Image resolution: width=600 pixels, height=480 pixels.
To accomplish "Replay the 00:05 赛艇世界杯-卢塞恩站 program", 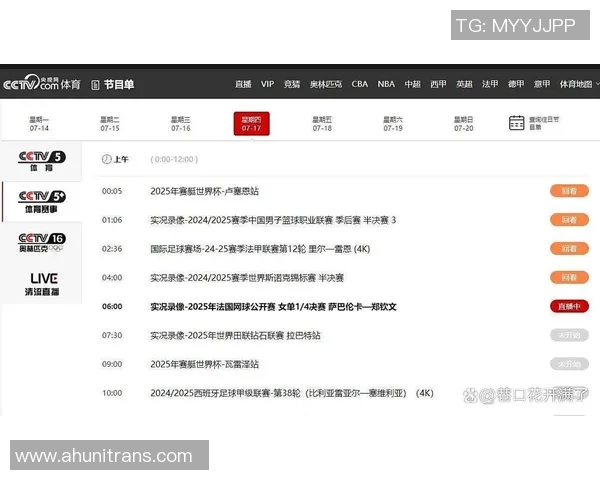I will tap(569, 191).
